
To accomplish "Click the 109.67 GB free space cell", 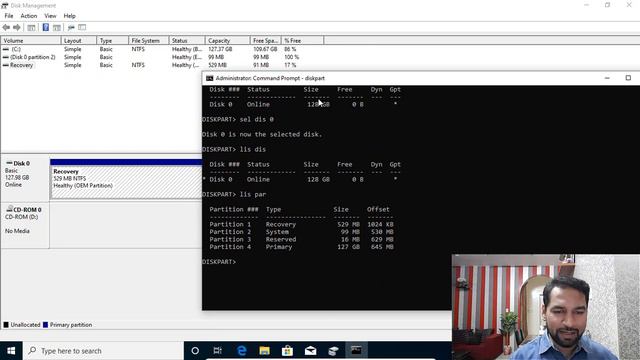I will [x=265, y=49].
